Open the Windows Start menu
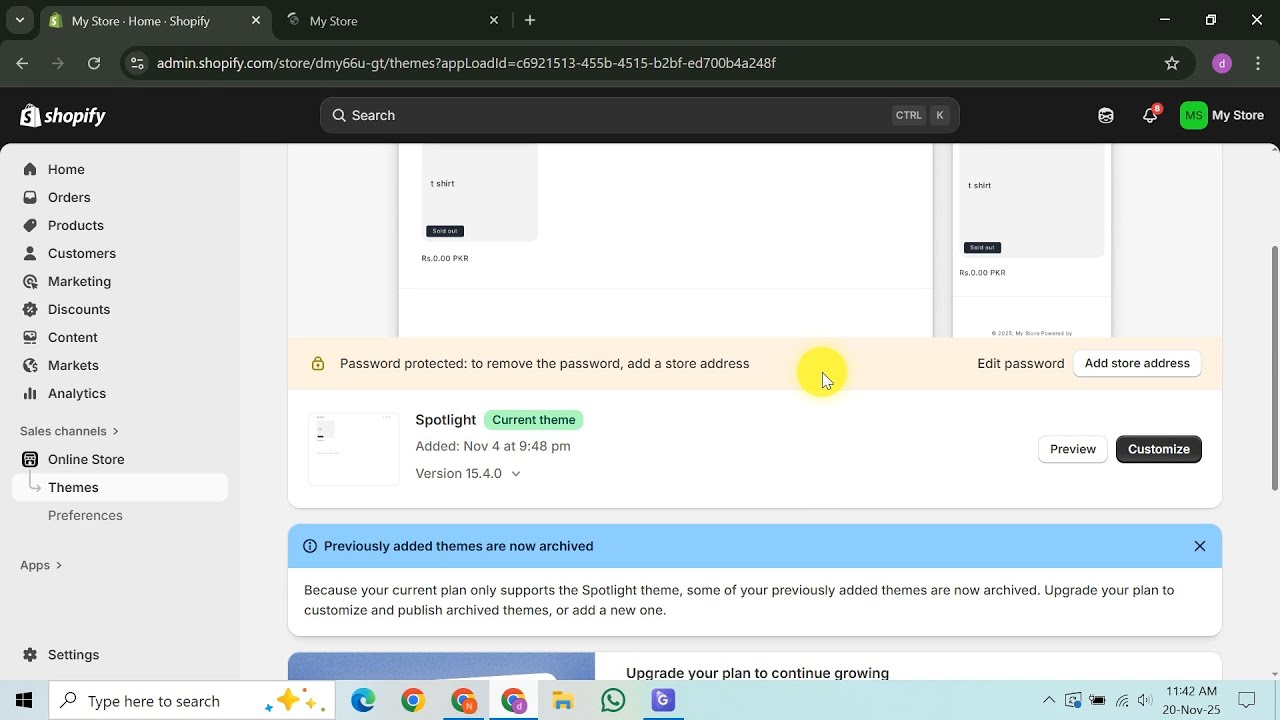The height and width of the screenshot is (720, 1280). click(x=24, y=701)
